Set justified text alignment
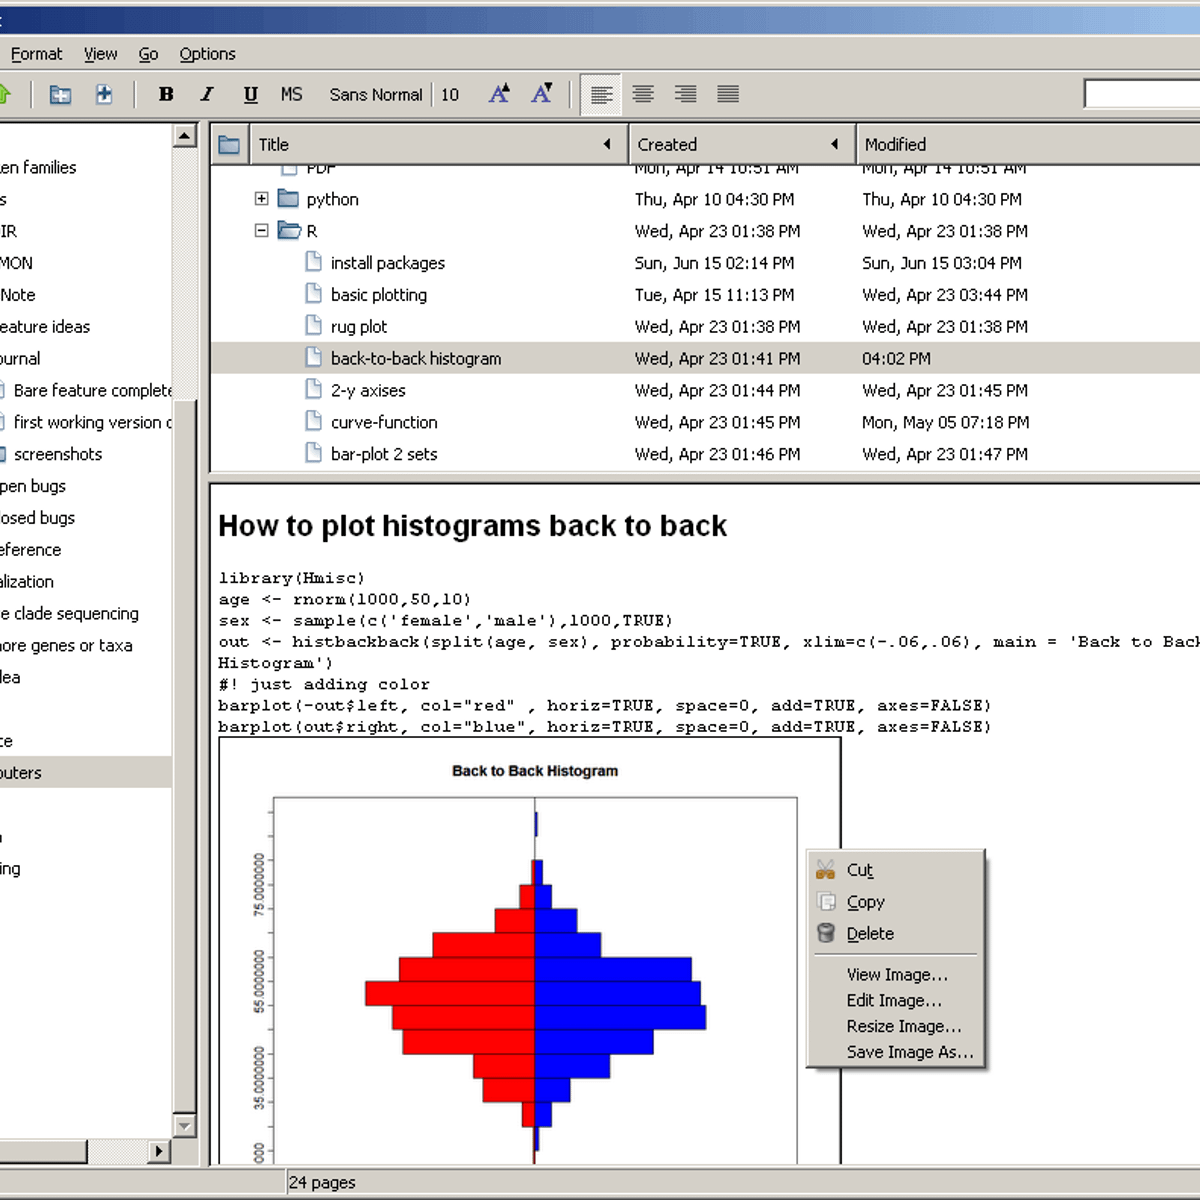 (728, 94)
